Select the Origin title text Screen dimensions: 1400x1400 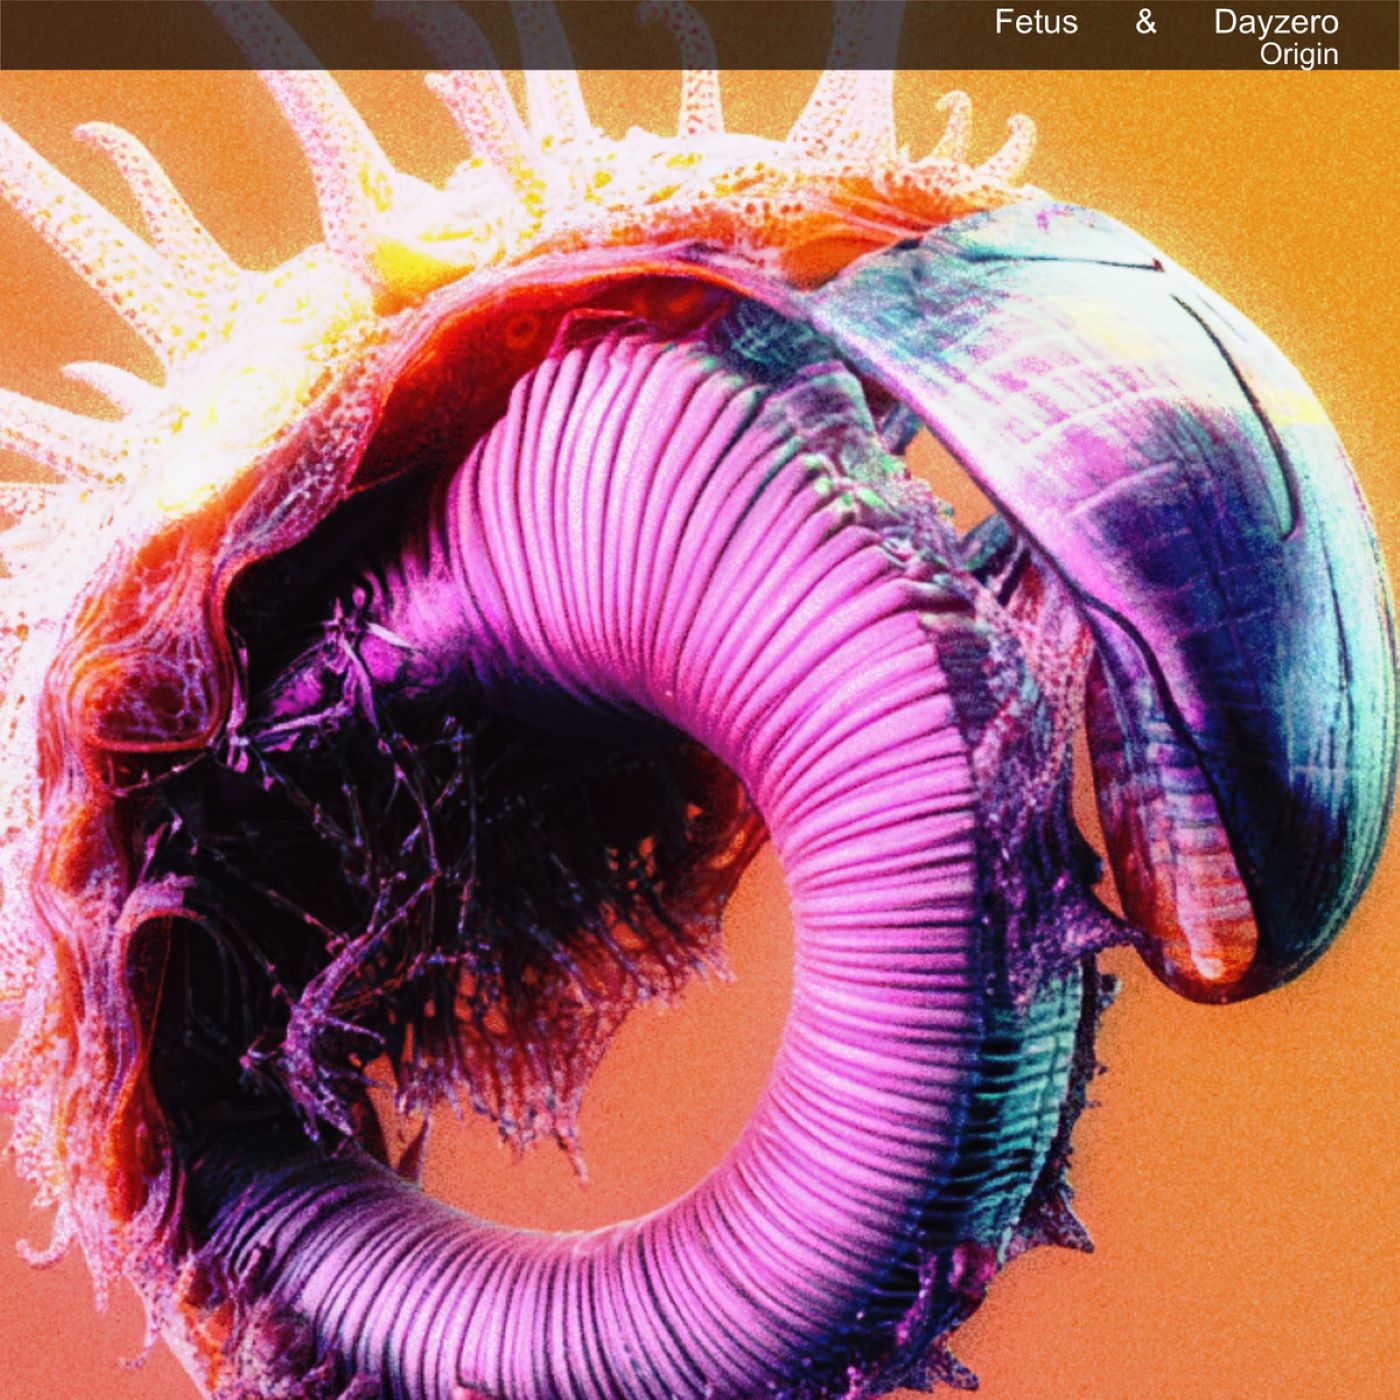(1298, 54)
